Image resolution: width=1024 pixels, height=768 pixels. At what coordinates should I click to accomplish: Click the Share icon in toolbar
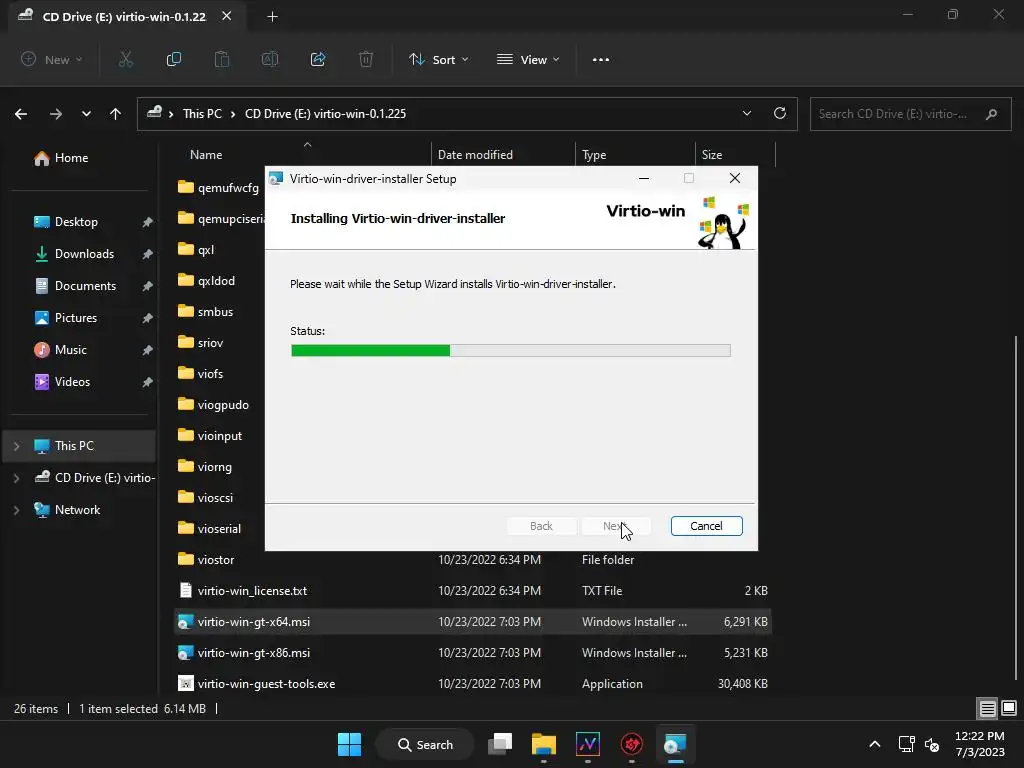(x=318, y=59)
